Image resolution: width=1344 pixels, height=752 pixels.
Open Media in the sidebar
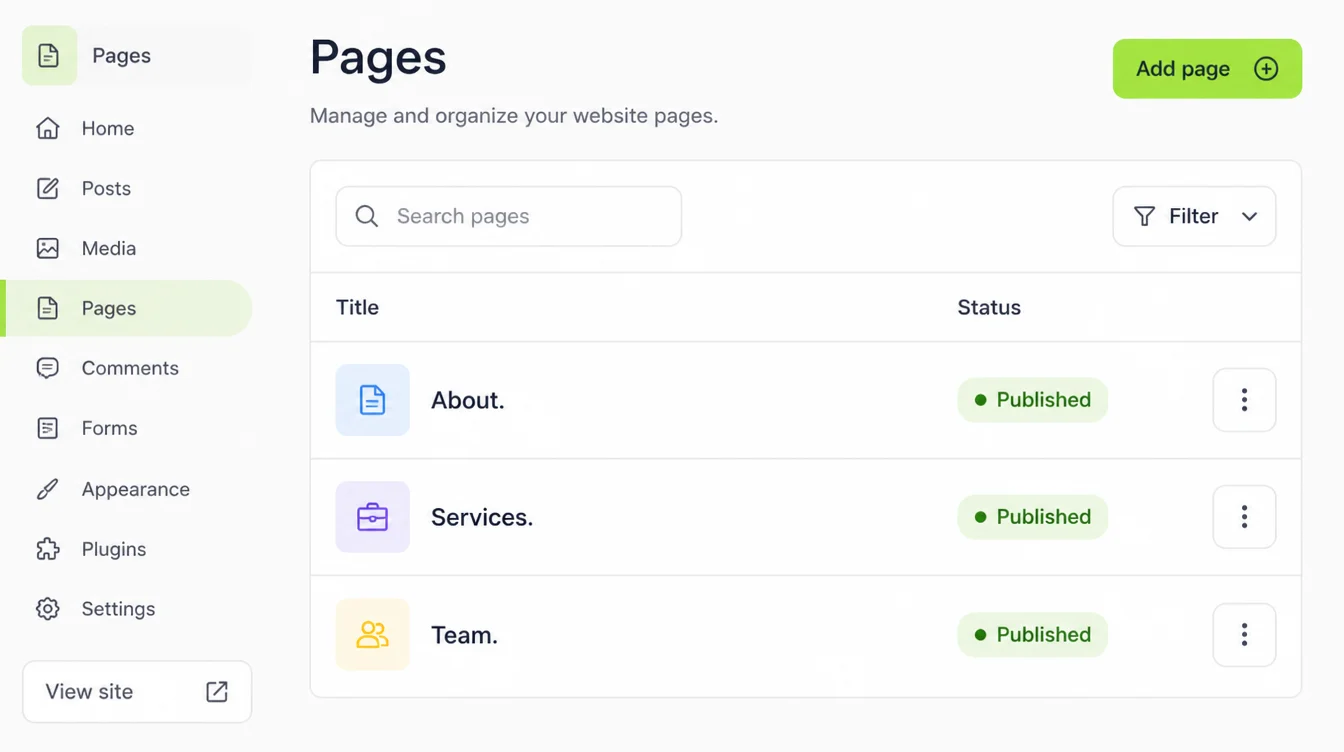[127, 248]
